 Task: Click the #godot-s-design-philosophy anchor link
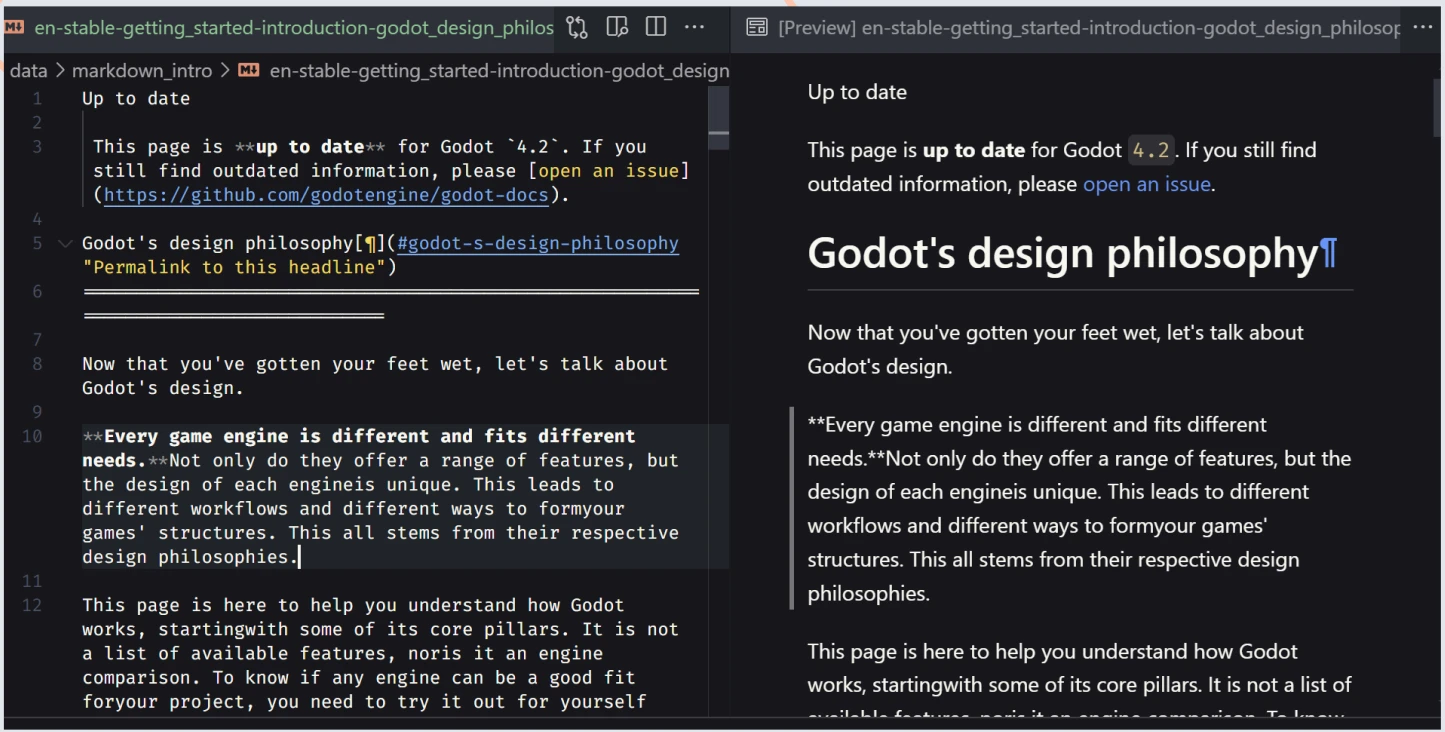pyautogui.click(x=537, y=243)
